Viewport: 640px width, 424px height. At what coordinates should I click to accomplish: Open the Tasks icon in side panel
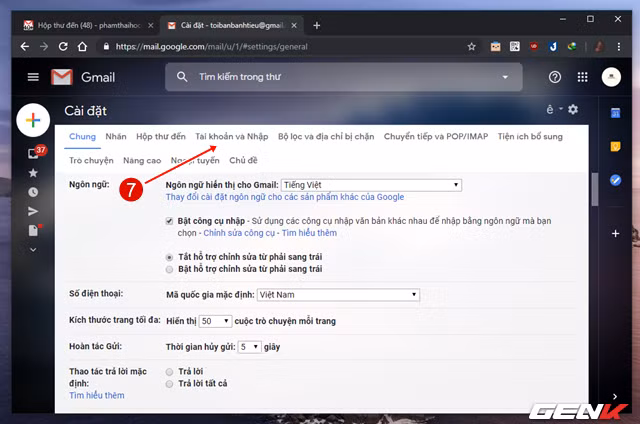pyautogui.click(x=615, y=180)
